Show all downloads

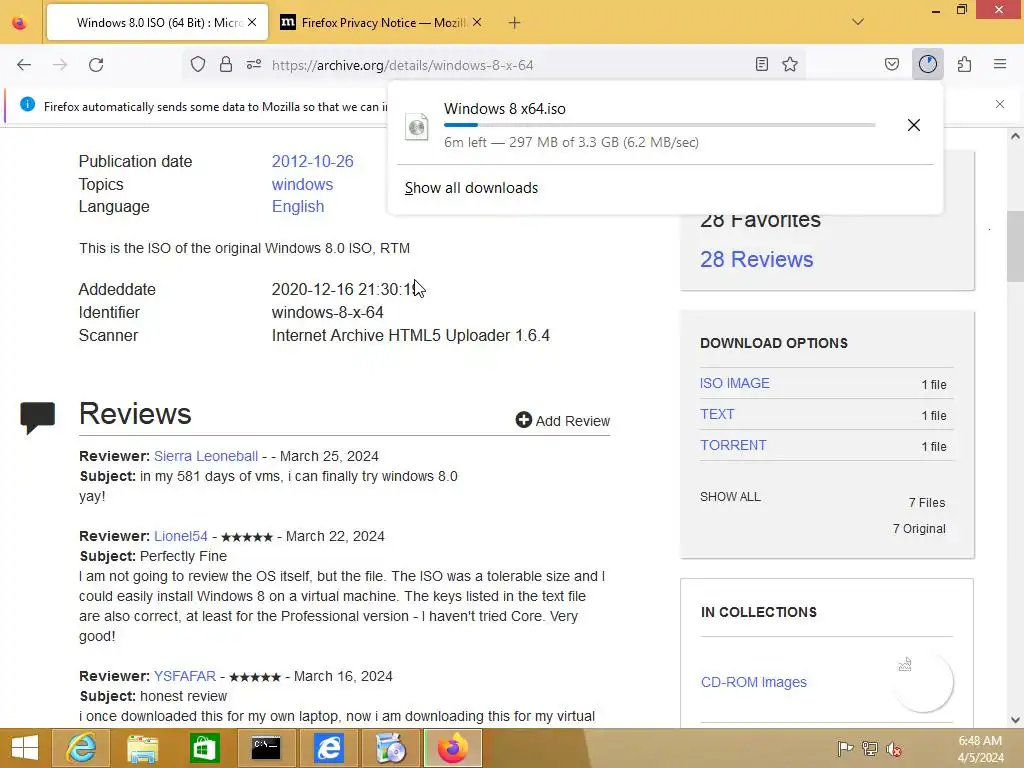point(472,188)
